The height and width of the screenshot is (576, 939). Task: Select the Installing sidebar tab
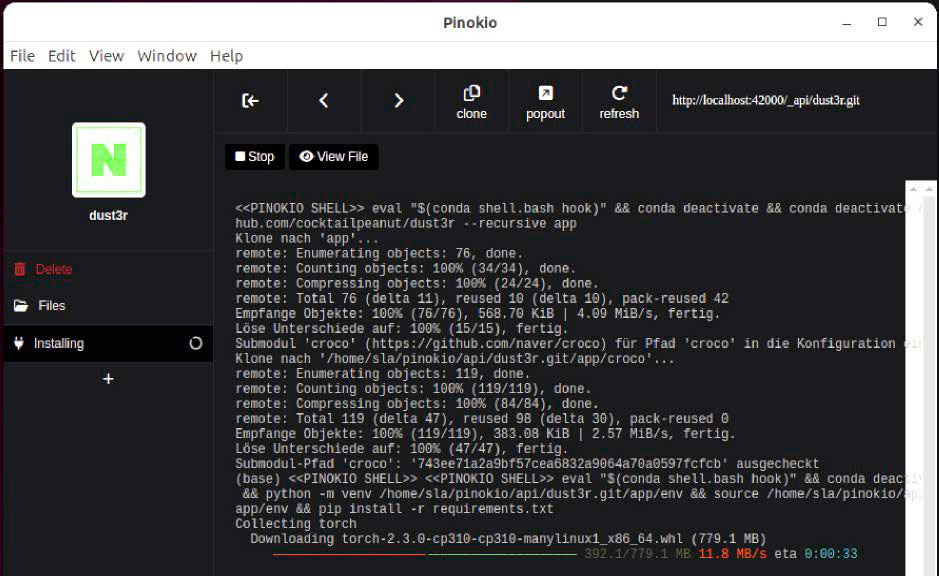point(108,343)
